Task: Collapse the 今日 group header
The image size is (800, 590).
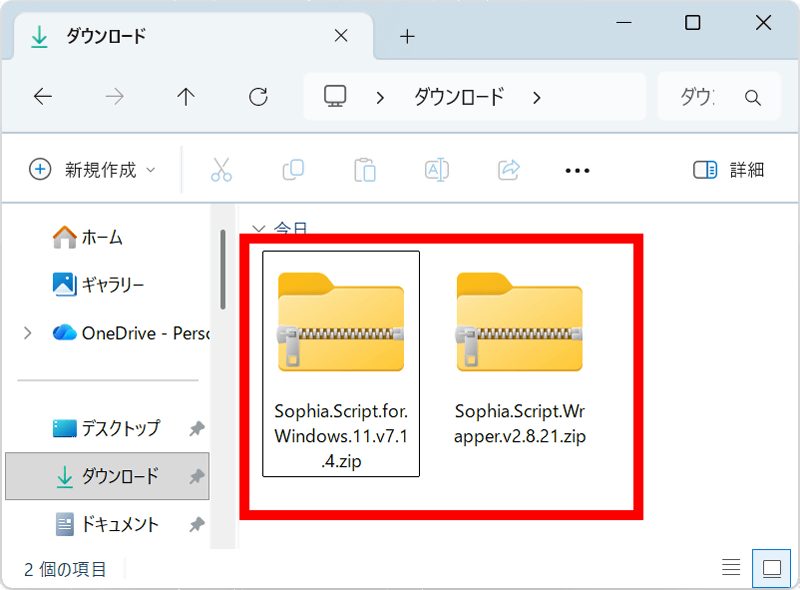Action: 260,229
